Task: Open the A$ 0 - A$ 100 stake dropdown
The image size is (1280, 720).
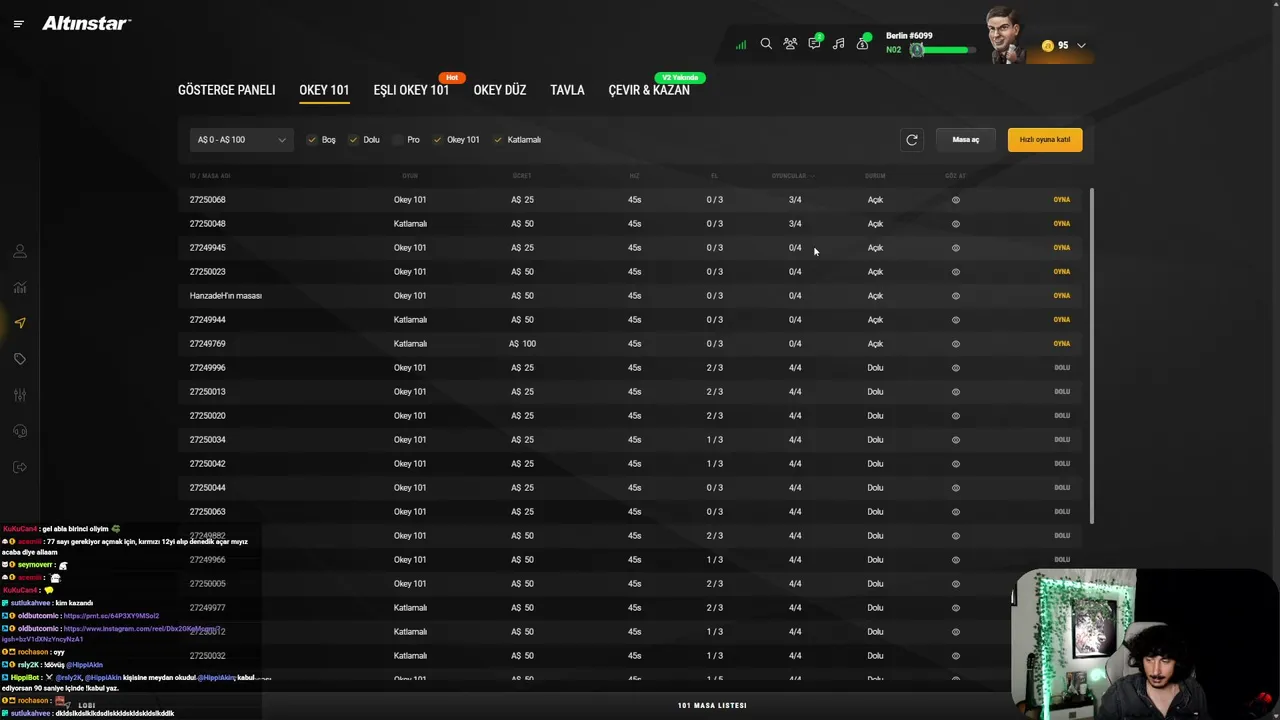Action: 241,140
